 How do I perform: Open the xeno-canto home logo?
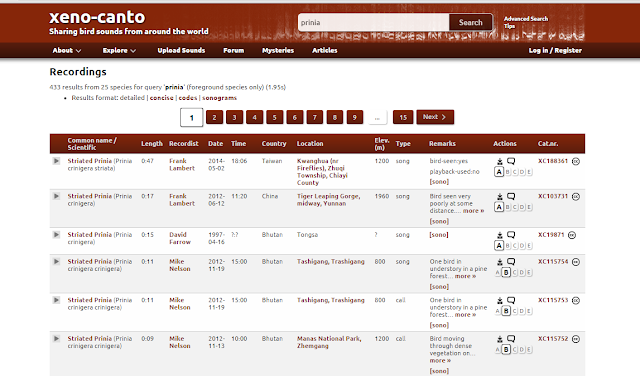point(97,17)
